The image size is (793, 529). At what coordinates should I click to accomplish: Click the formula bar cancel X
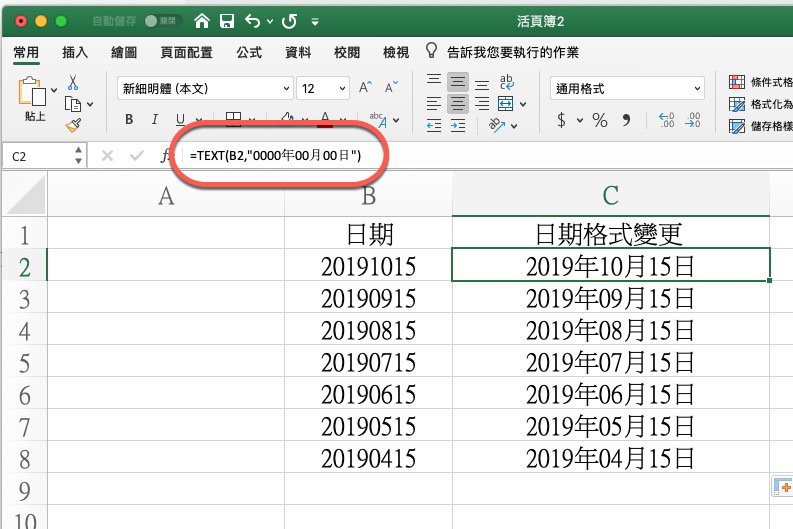[107, 155]
